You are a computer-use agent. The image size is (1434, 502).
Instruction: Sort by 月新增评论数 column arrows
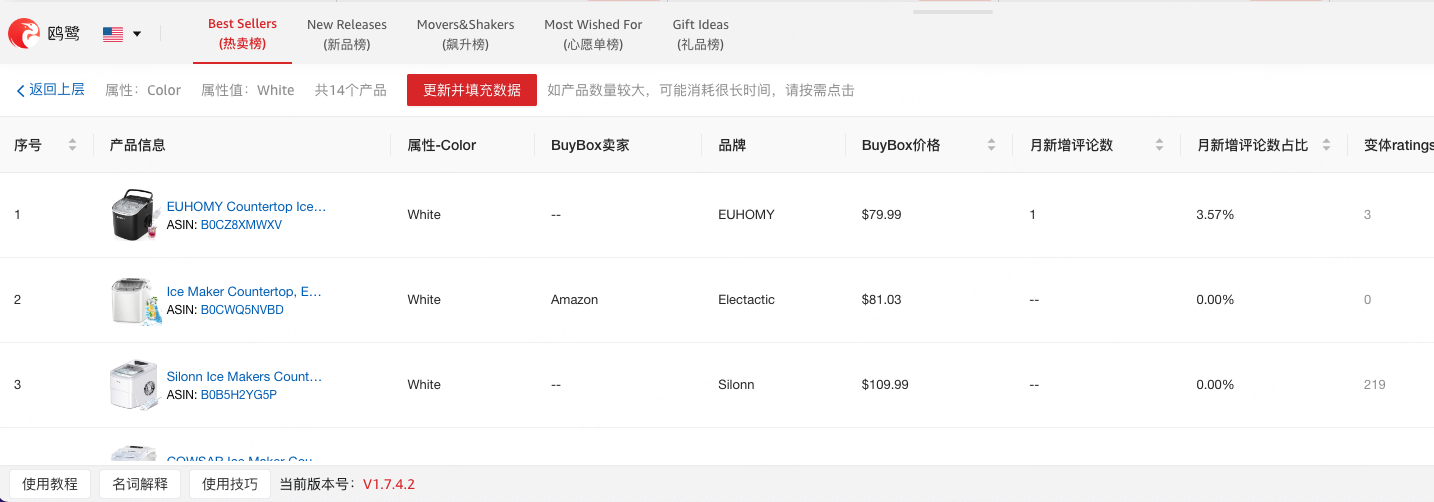tap(1159, 145)
